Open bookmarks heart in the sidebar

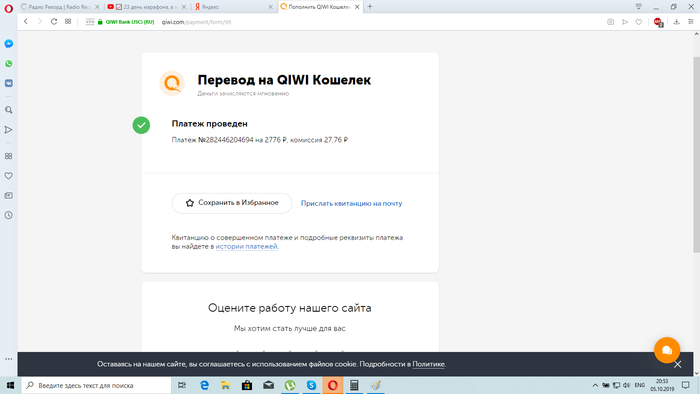8,176
